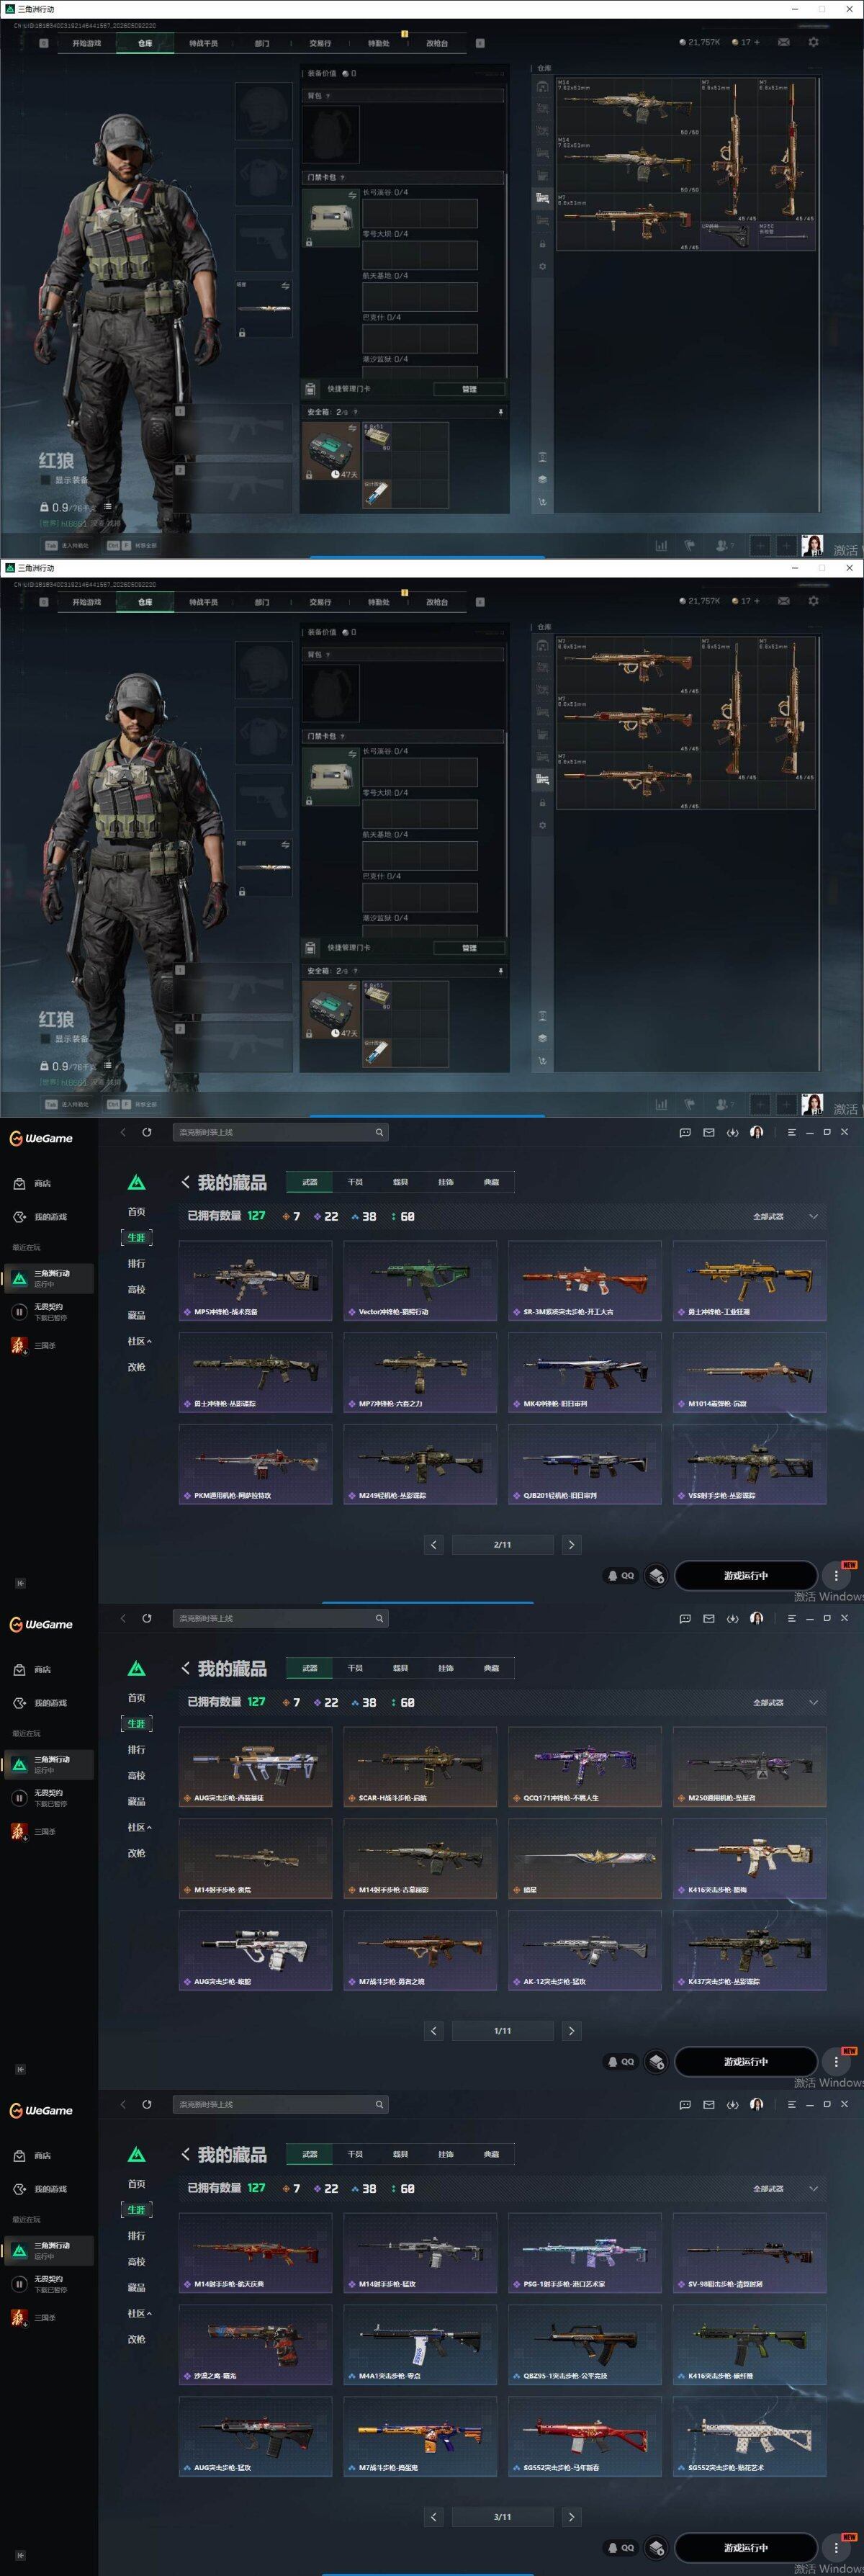Open 首页 in page 2/11 WeGame game menu

[136, 1211]
